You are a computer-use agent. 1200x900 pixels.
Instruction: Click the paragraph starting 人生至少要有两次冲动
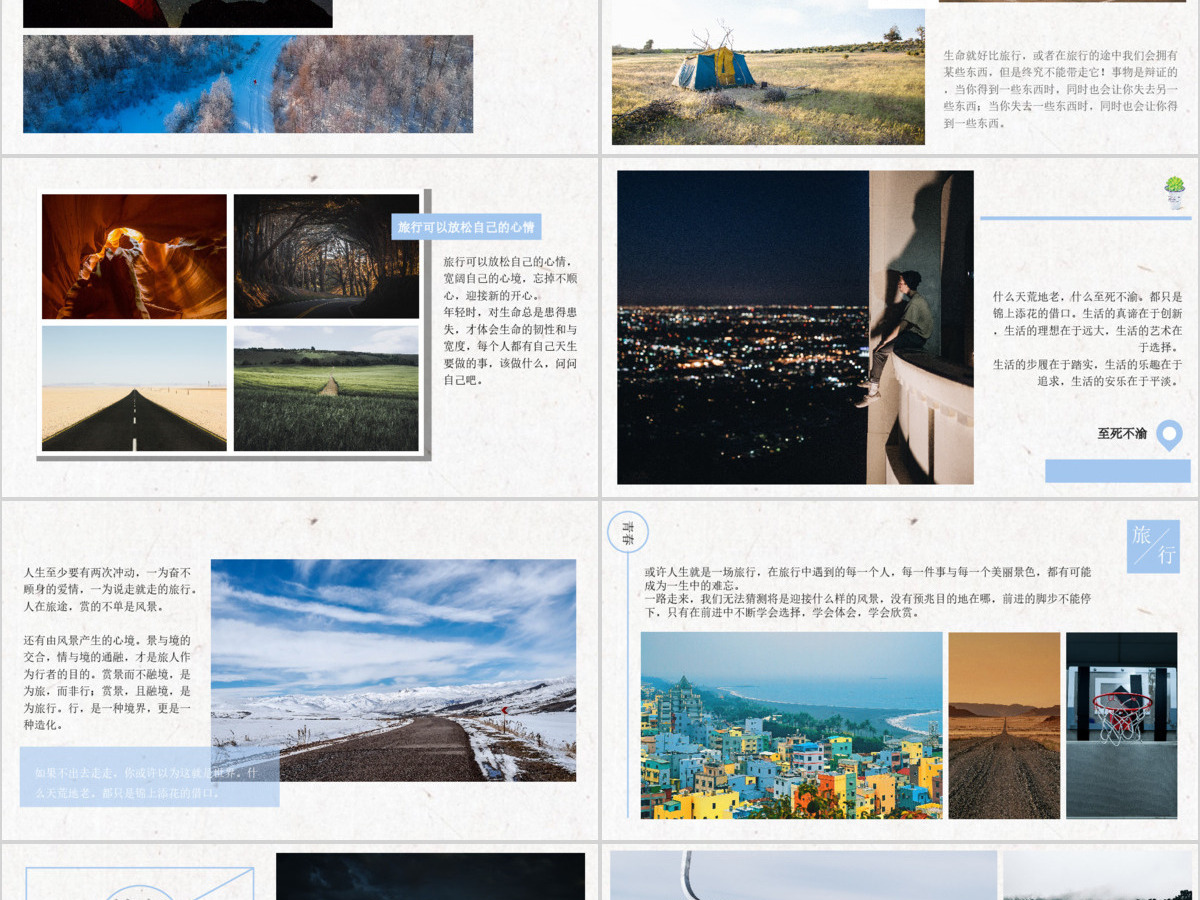coord(111,589)
